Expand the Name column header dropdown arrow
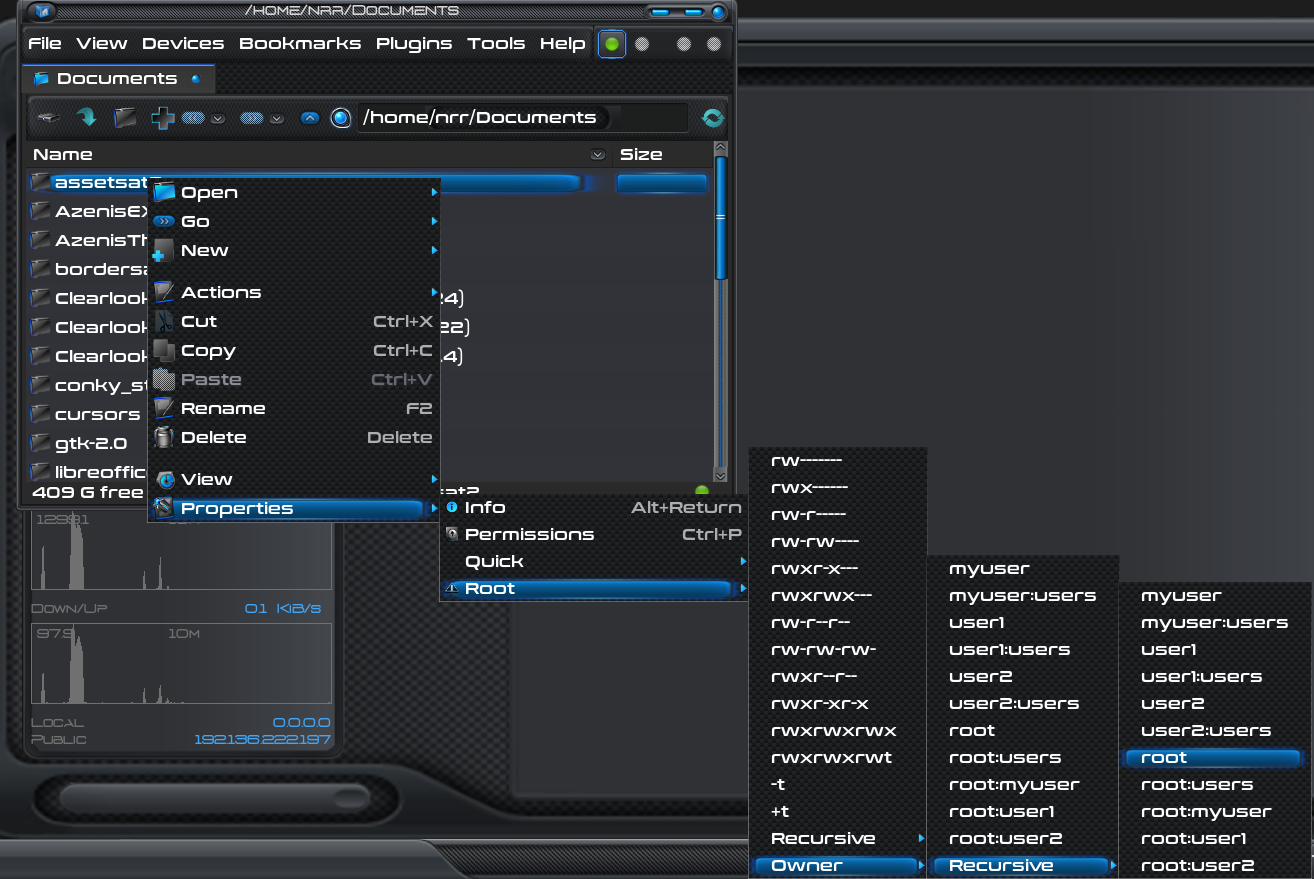This screenshot has height=879, width=1314. point(597,155)
